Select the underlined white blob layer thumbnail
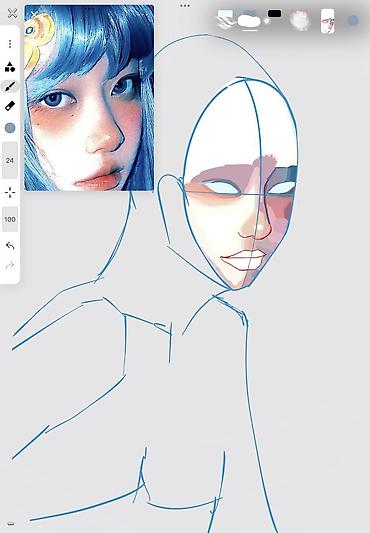 pyautogui.click(x=249, y=21)
